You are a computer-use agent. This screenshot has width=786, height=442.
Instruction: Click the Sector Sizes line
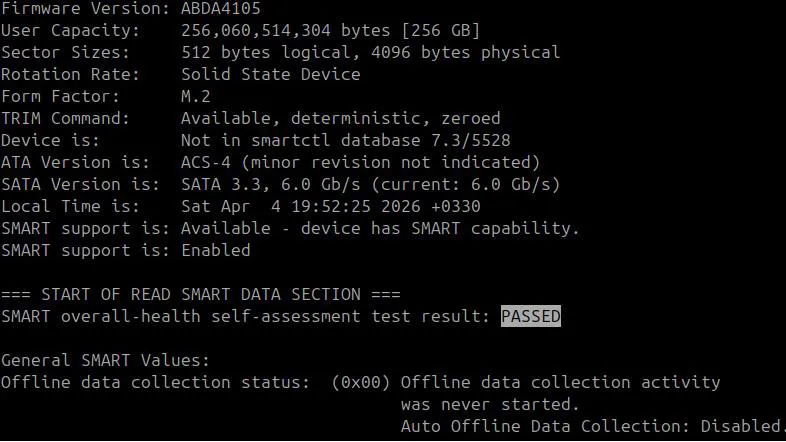280,53
